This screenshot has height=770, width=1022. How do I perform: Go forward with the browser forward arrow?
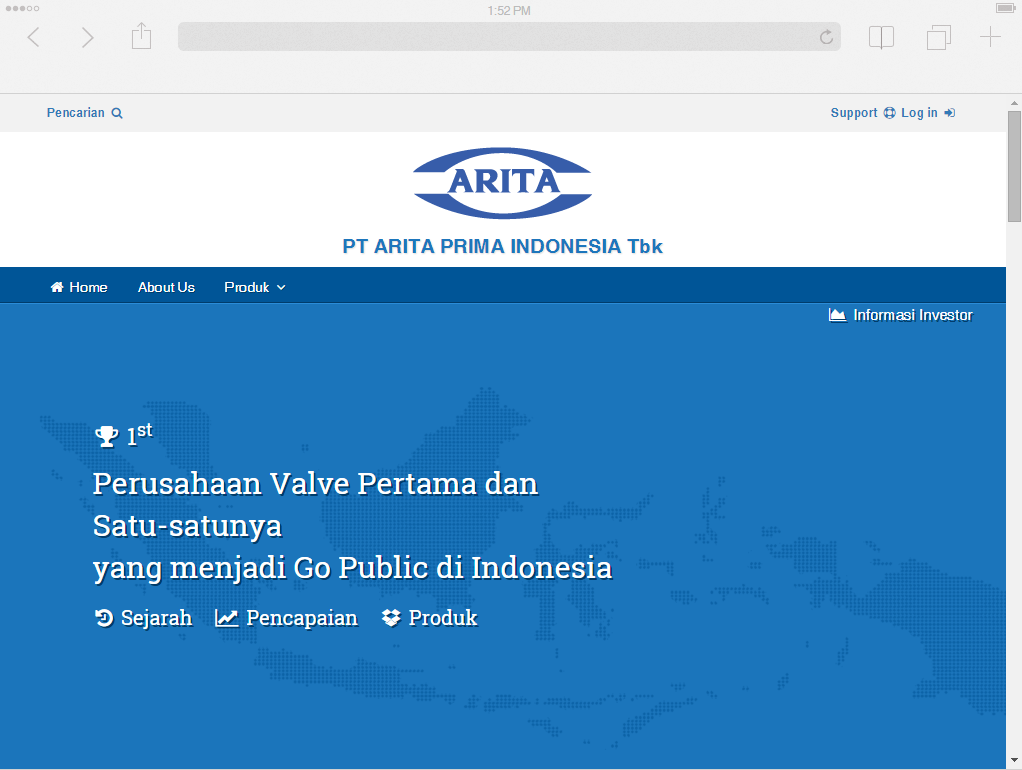pyautogui.click(x=87, y=37)
